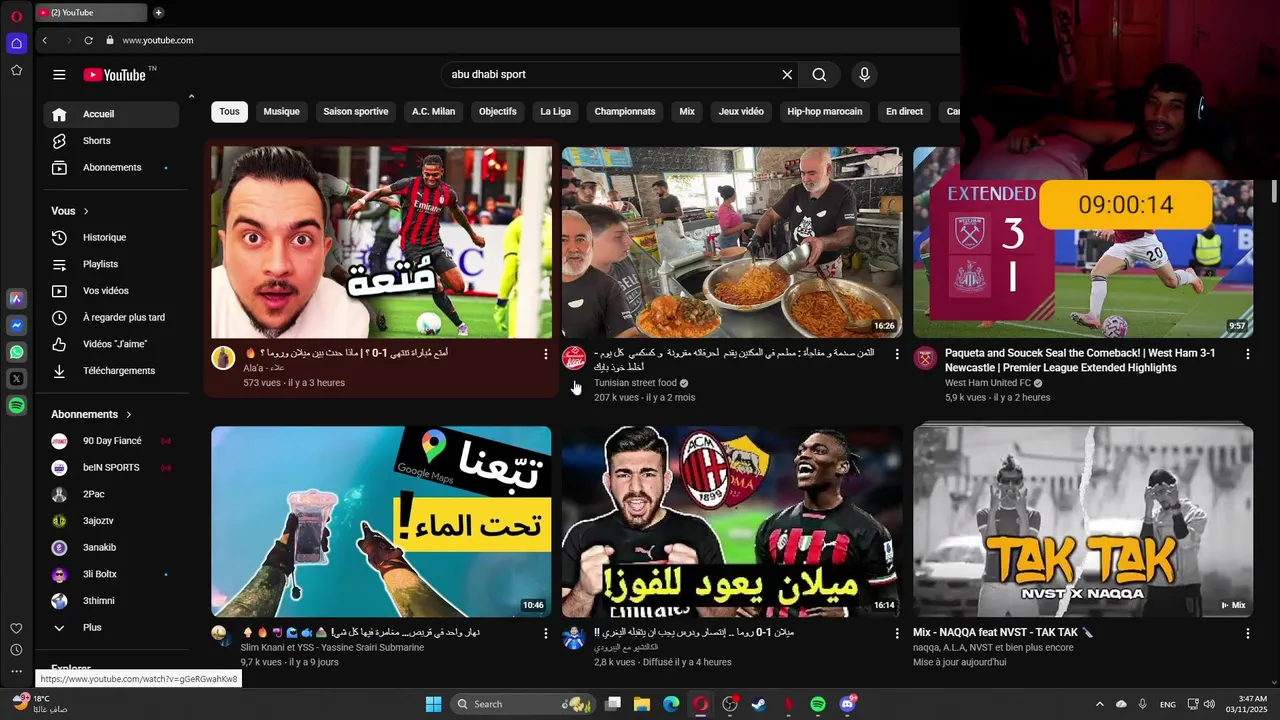This screenshot has width=1280, height=720.
Task: Open more options for Tunisian street food video
Action: (896, 354)
